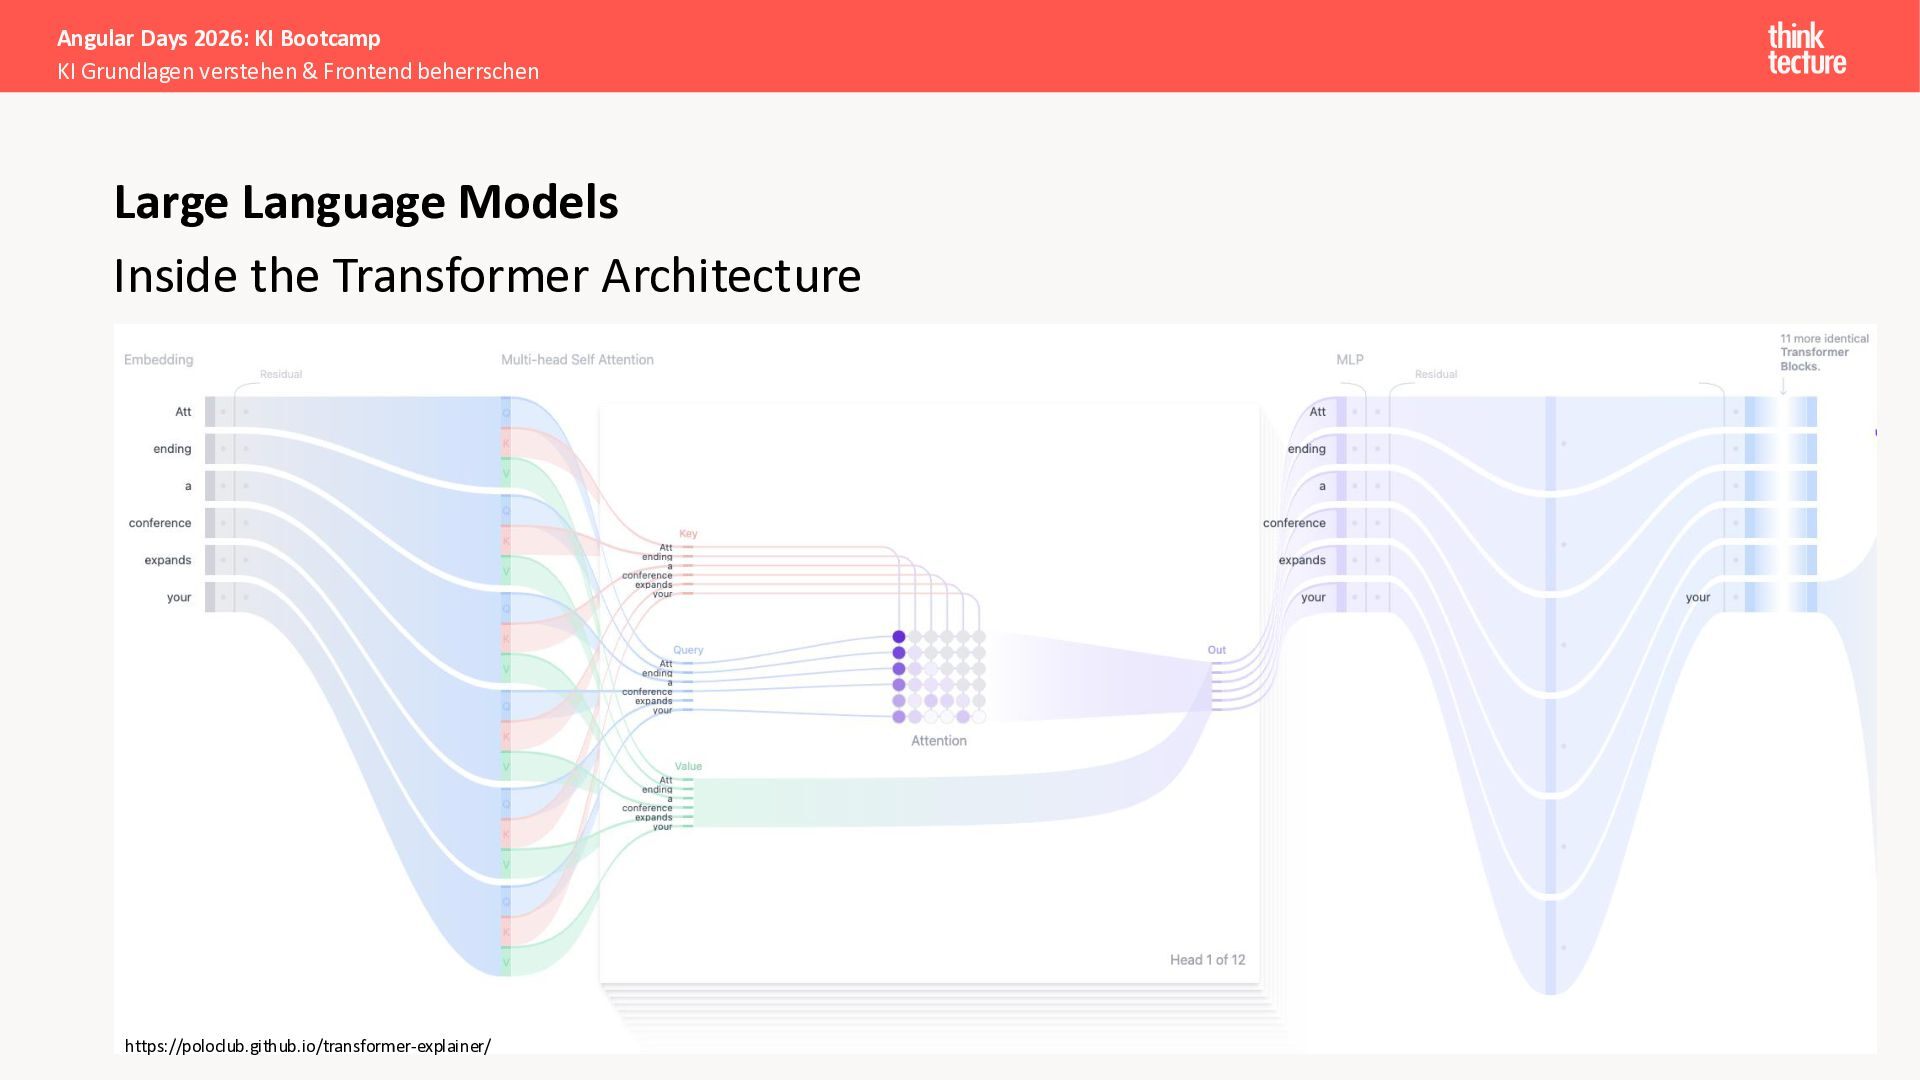Click the darkest top-left attention matrix dot
The width and height of the screenshot is (1920, 1080).
click(x=898, y=637)
